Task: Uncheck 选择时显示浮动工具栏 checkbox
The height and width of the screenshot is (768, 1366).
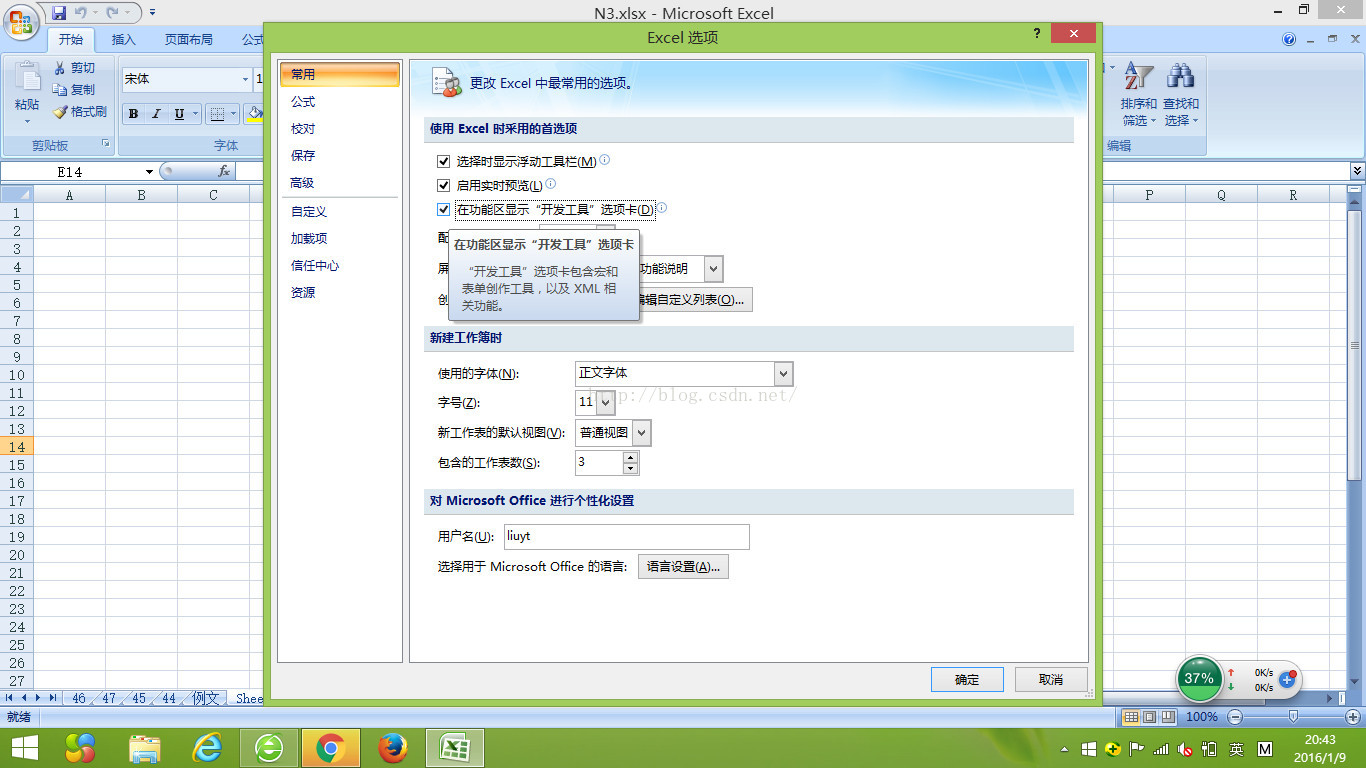Action: click(444, 161)
